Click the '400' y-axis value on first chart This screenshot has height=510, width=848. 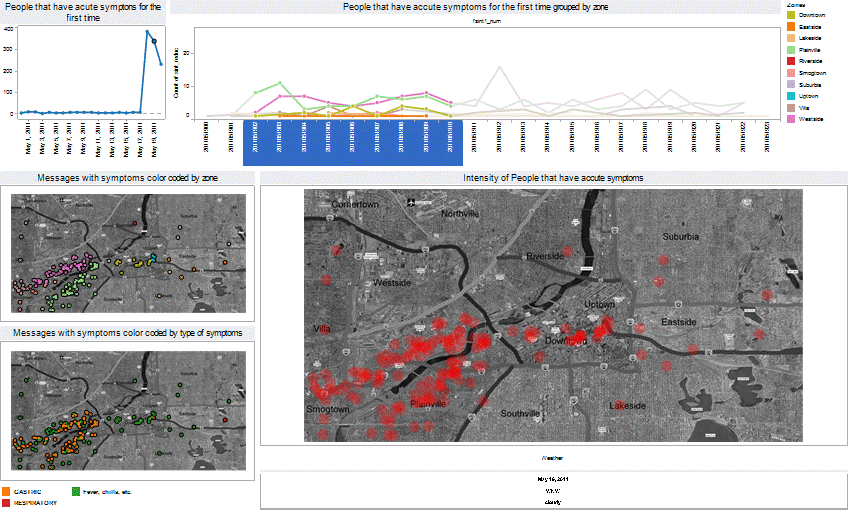click(8, 29)
